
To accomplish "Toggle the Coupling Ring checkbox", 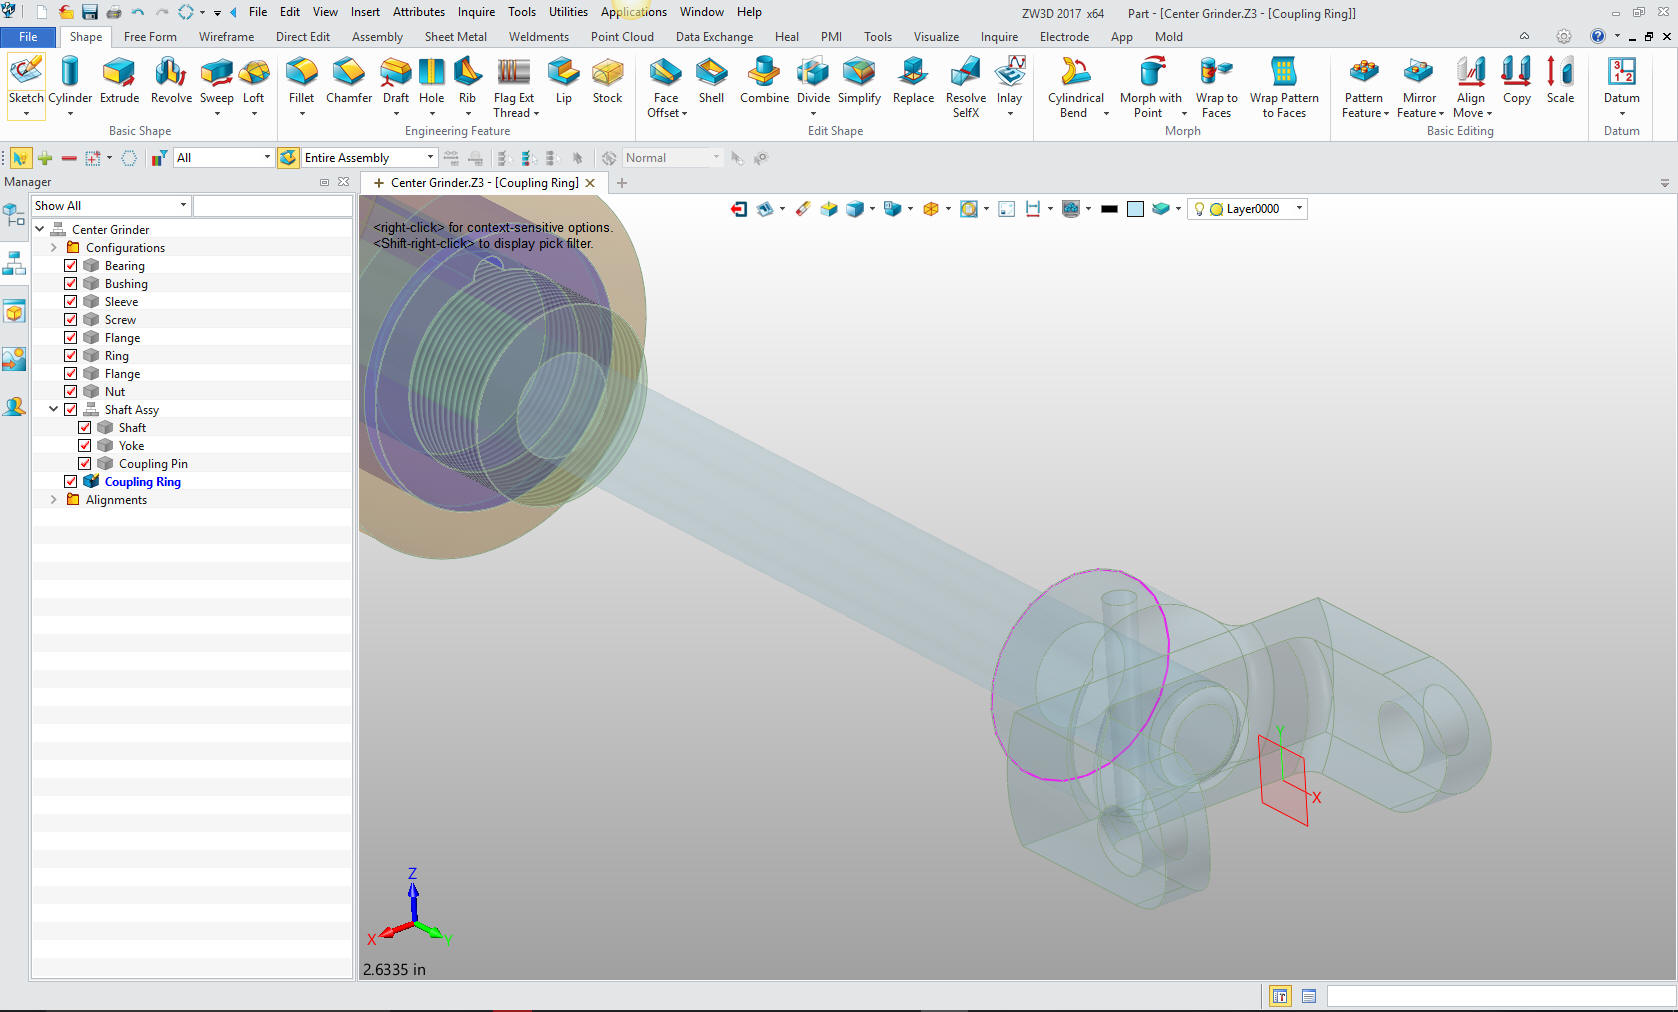I will (x=71, y=482).
